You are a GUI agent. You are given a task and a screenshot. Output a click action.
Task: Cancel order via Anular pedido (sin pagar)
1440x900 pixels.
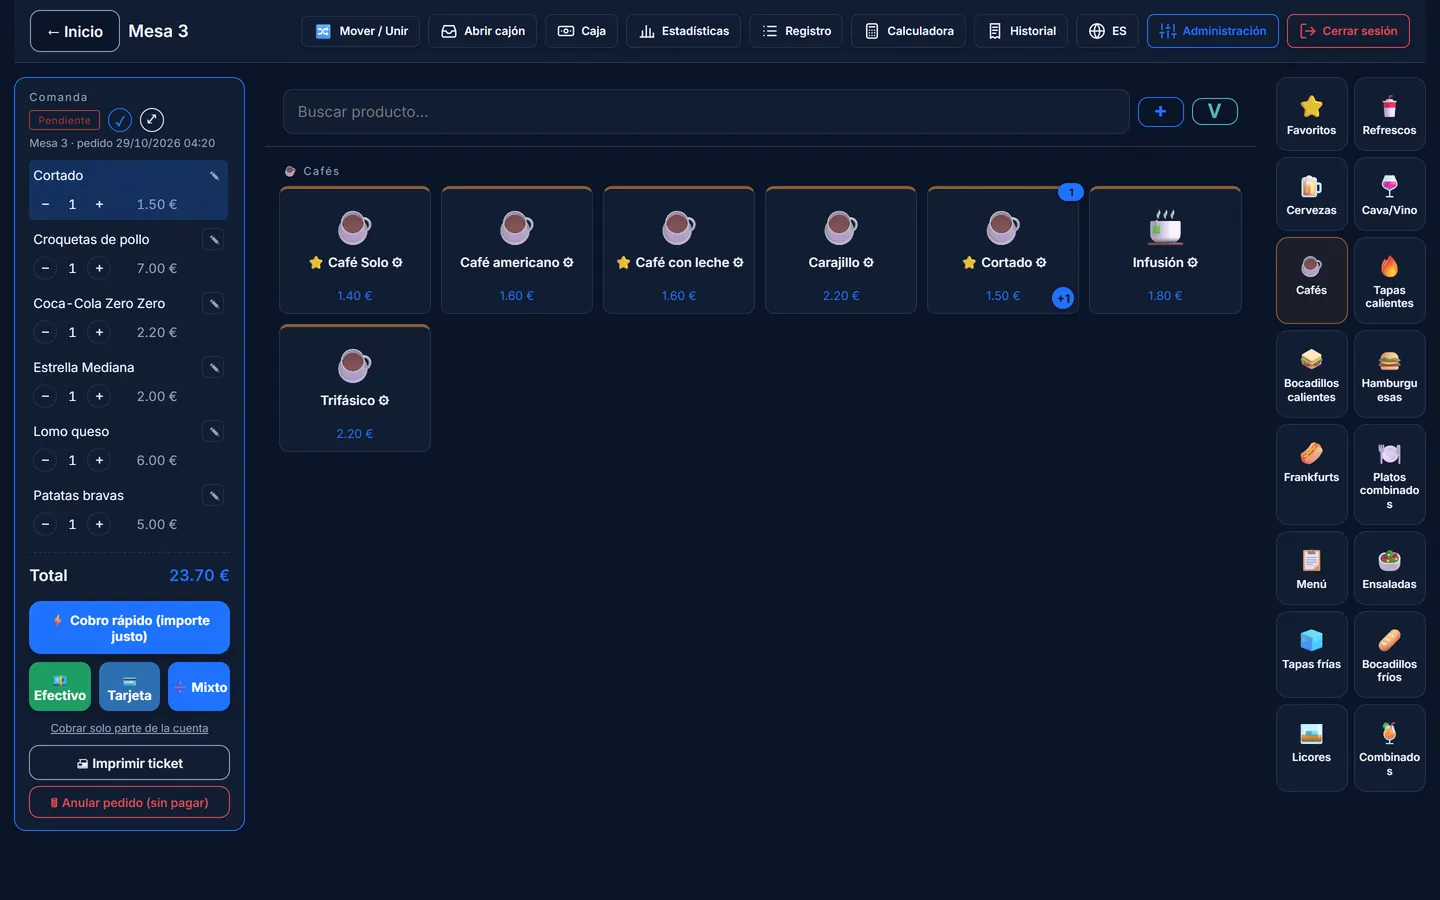click(129, 802)
